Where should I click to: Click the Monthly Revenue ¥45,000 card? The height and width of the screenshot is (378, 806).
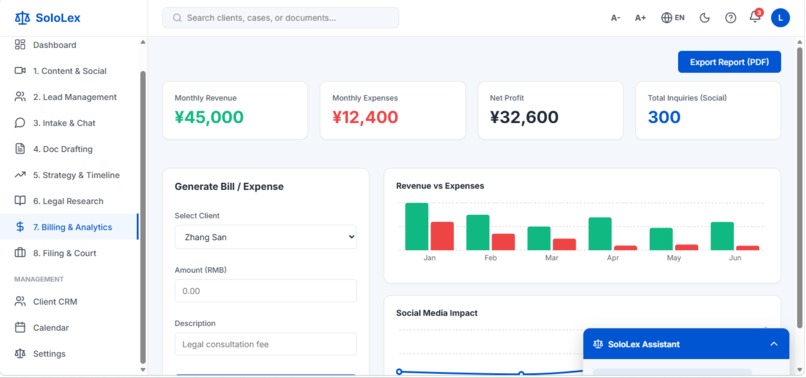pyautogui.click(x=235, y=110)
